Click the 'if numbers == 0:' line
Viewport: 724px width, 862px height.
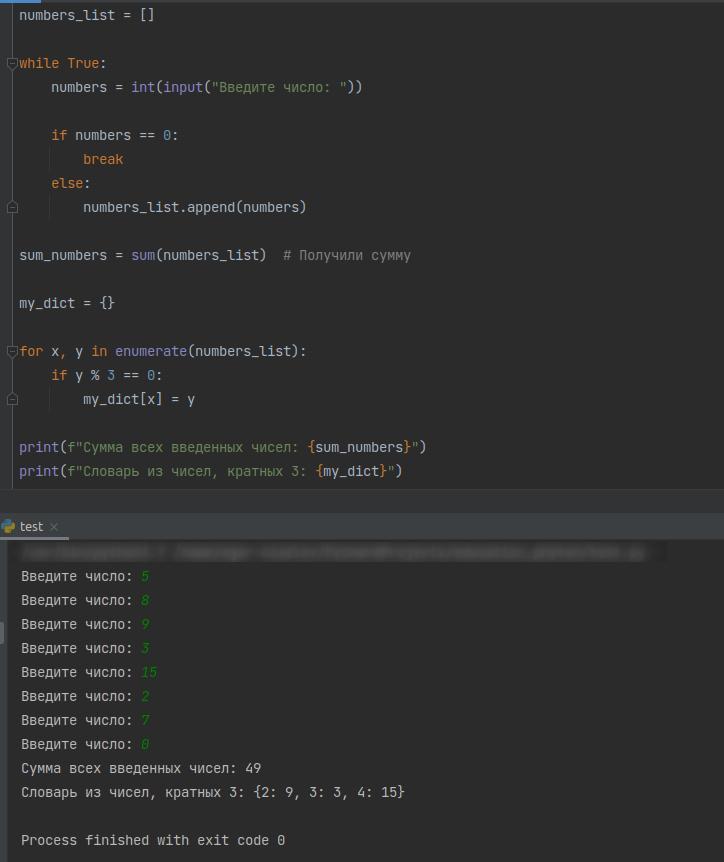pos(115,135)
